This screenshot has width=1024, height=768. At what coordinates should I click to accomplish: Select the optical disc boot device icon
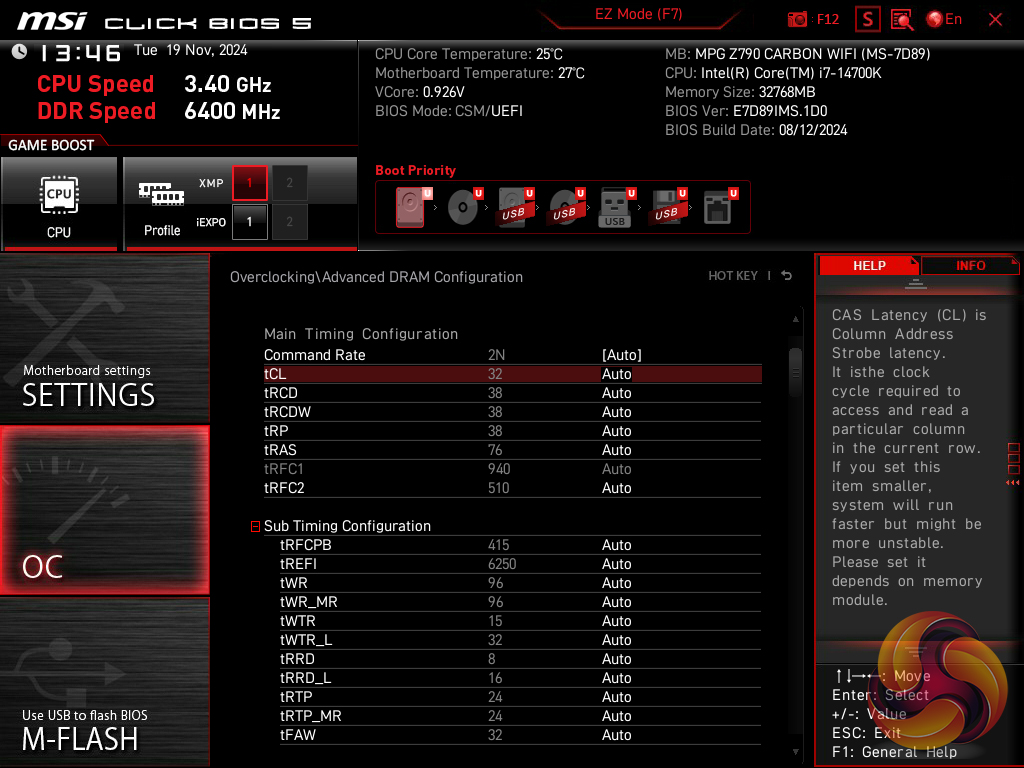click(x=464, y=207)
